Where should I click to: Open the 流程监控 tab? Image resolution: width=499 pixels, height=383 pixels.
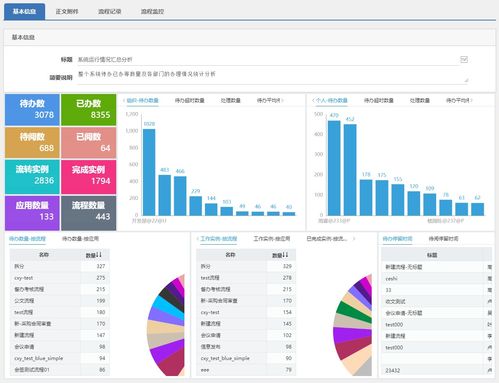pyautogui.click(x=152, y=11)
